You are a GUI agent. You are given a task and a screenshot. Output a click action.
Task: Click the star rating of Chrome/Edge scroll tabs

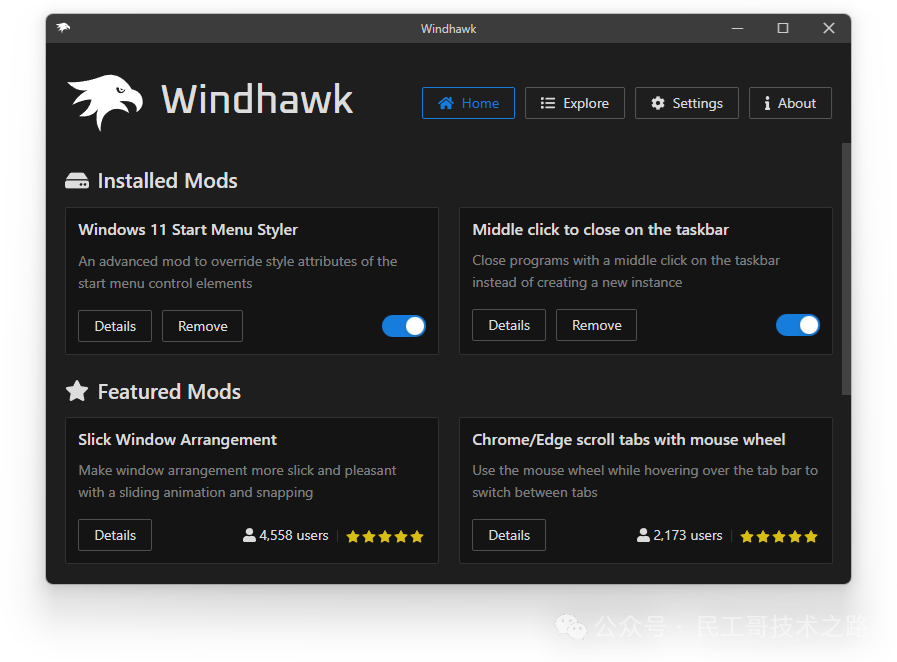pos(778,536)
